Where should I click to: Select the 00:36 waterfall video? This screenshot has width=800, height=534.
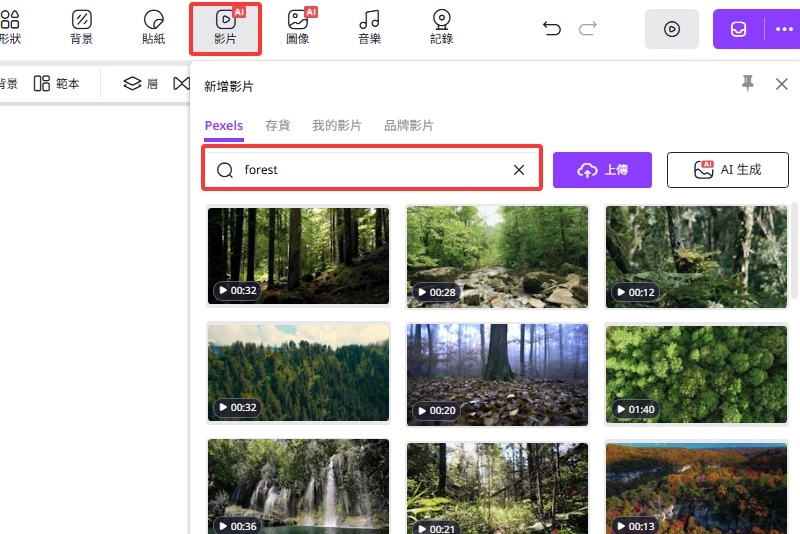click(298, 486)
